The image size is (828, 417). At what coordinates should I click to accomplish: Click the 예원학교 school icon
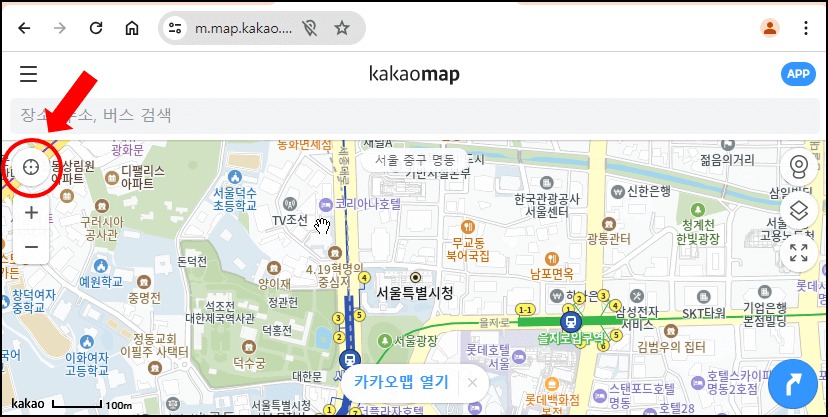100,266
